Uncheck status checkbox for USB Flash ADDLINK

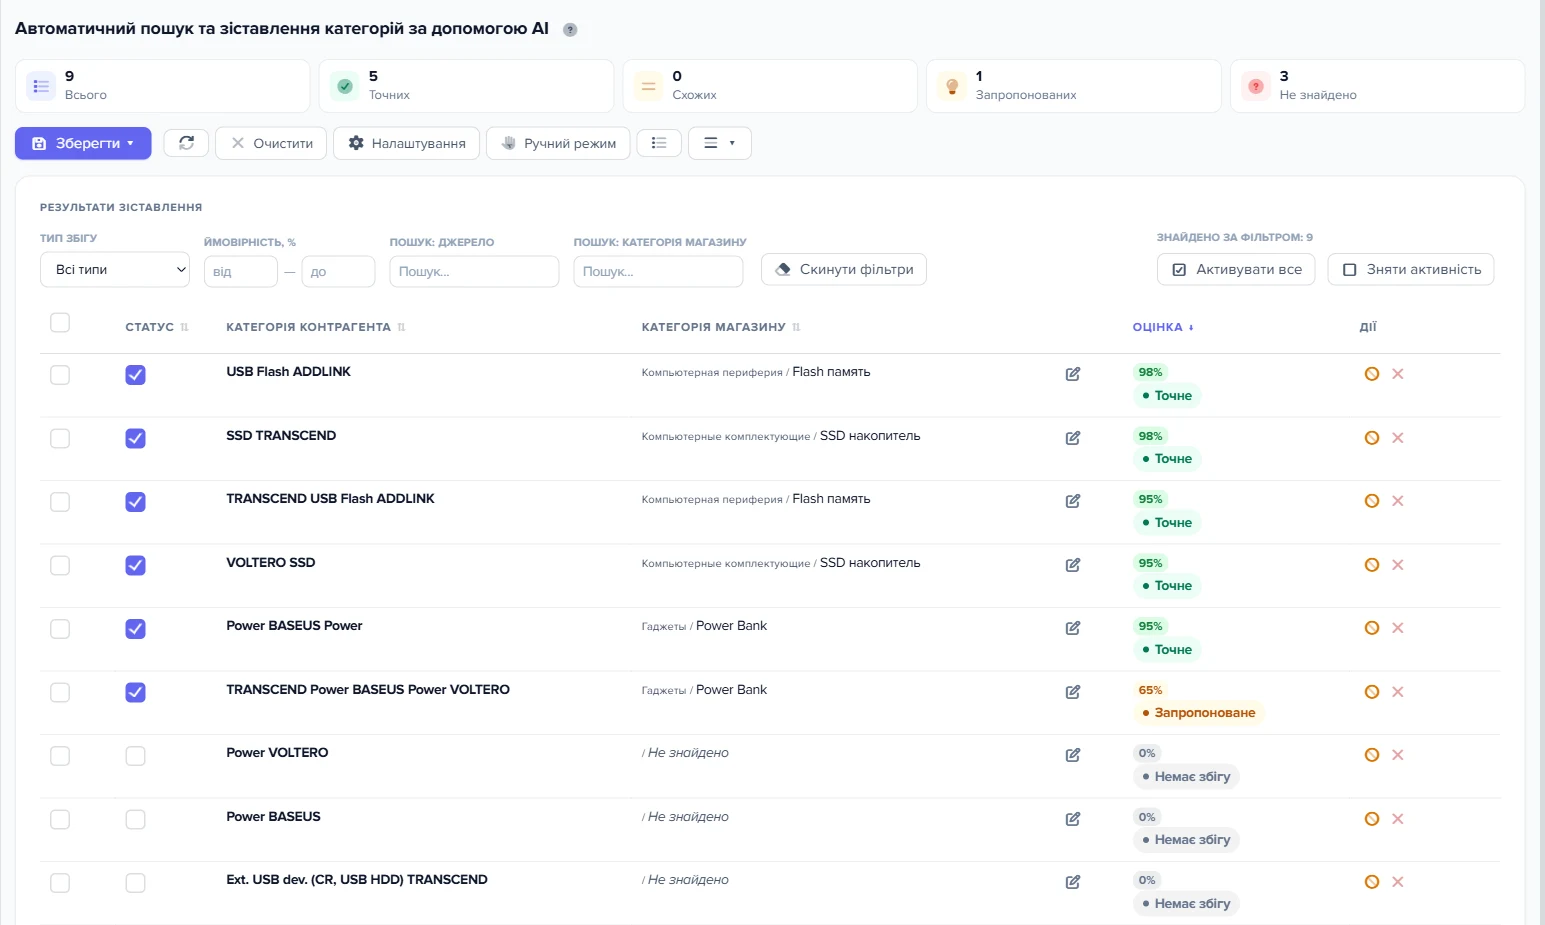[x=136, y=375]
